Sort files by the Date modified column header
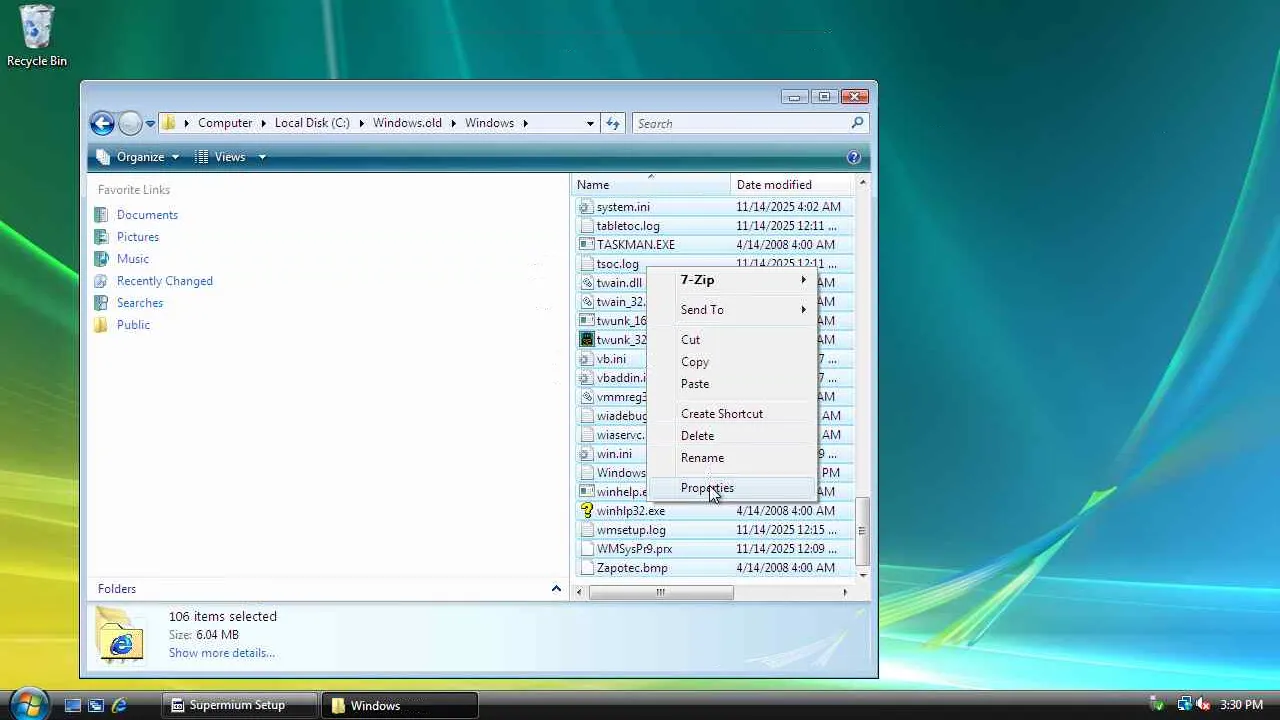 [x=792, y=185]
